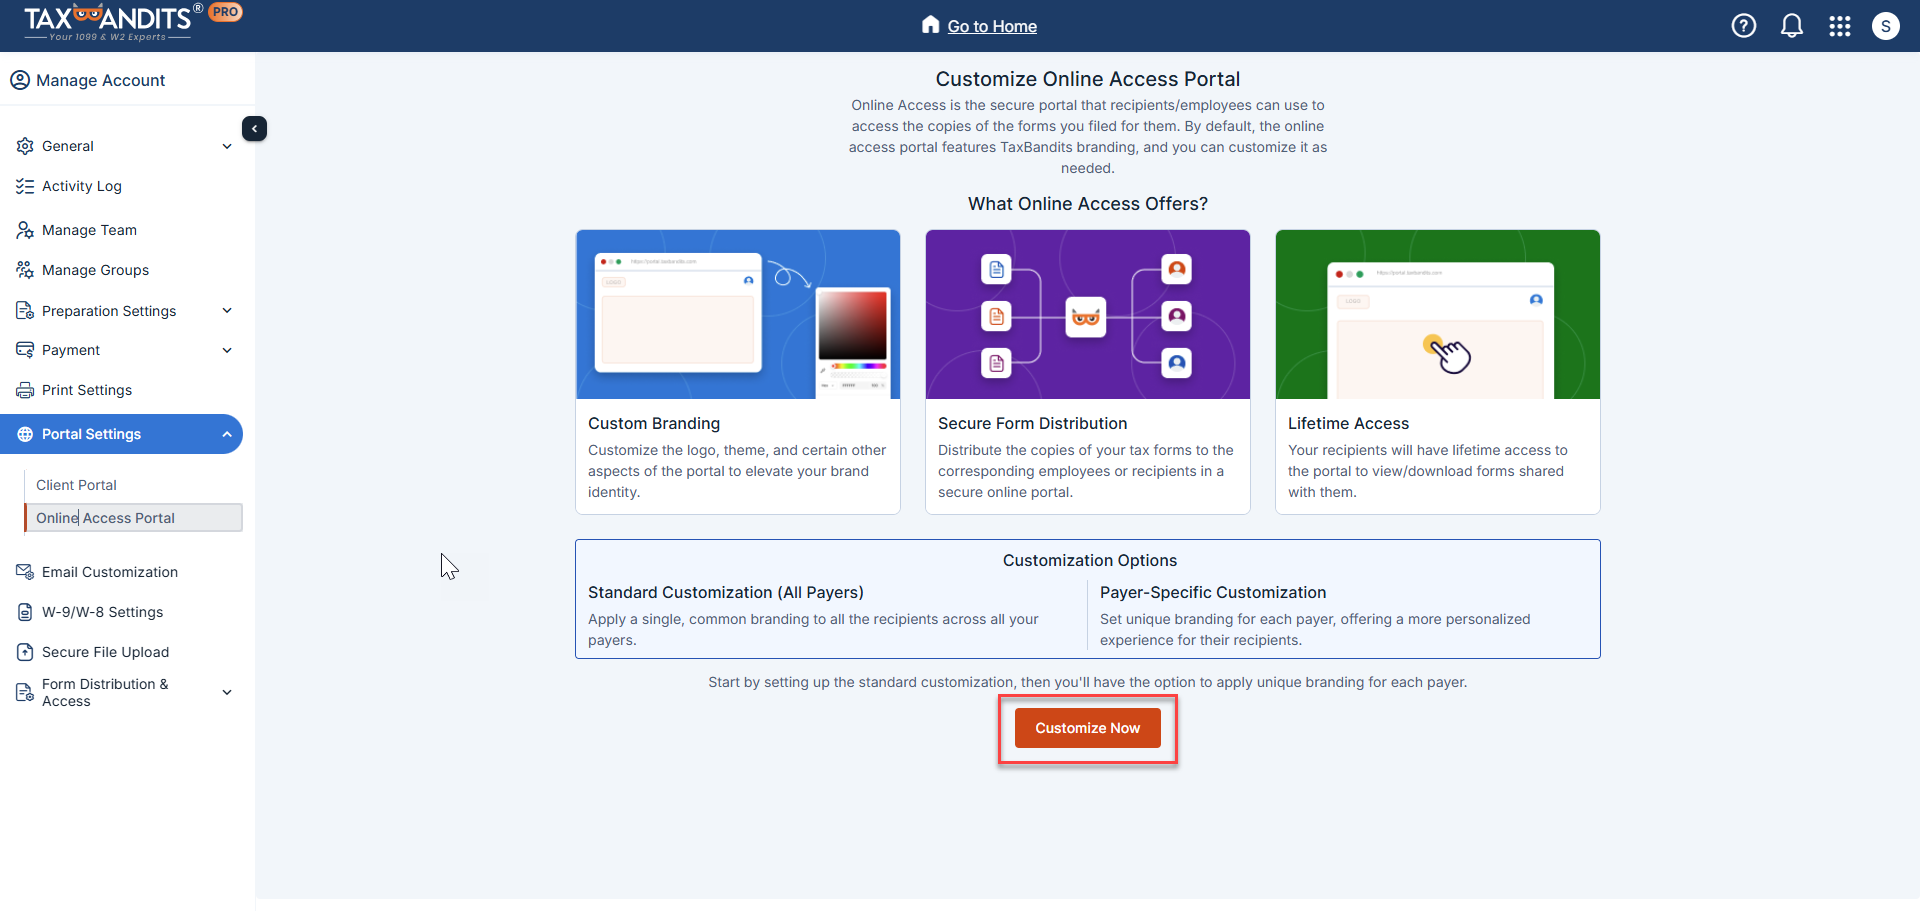1920x911 pixels.
Task: Select Online Access Portal submenu item
Action: tap(133, 518)
